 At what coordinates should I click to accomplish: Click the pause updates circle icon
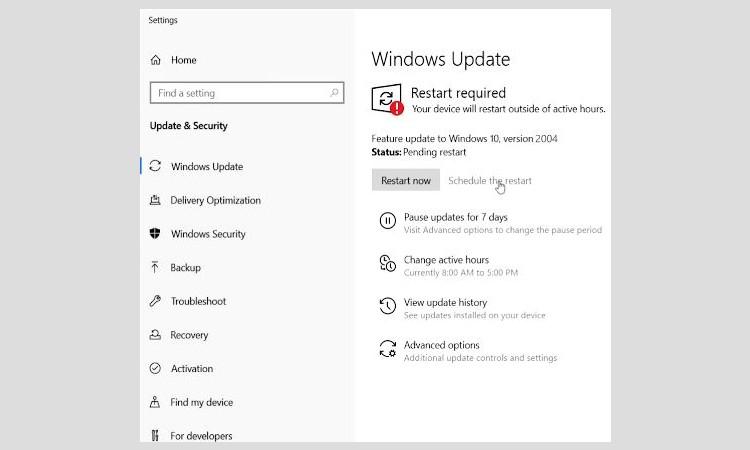coord(387,220)
